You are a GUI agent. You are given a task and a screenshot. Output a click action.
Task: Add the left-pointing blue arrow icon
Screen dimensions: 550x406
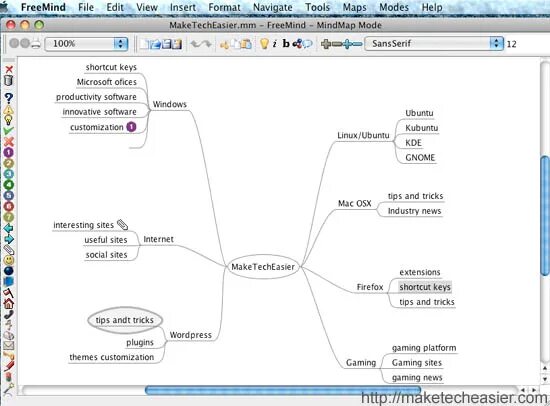(x=9, y=228)
